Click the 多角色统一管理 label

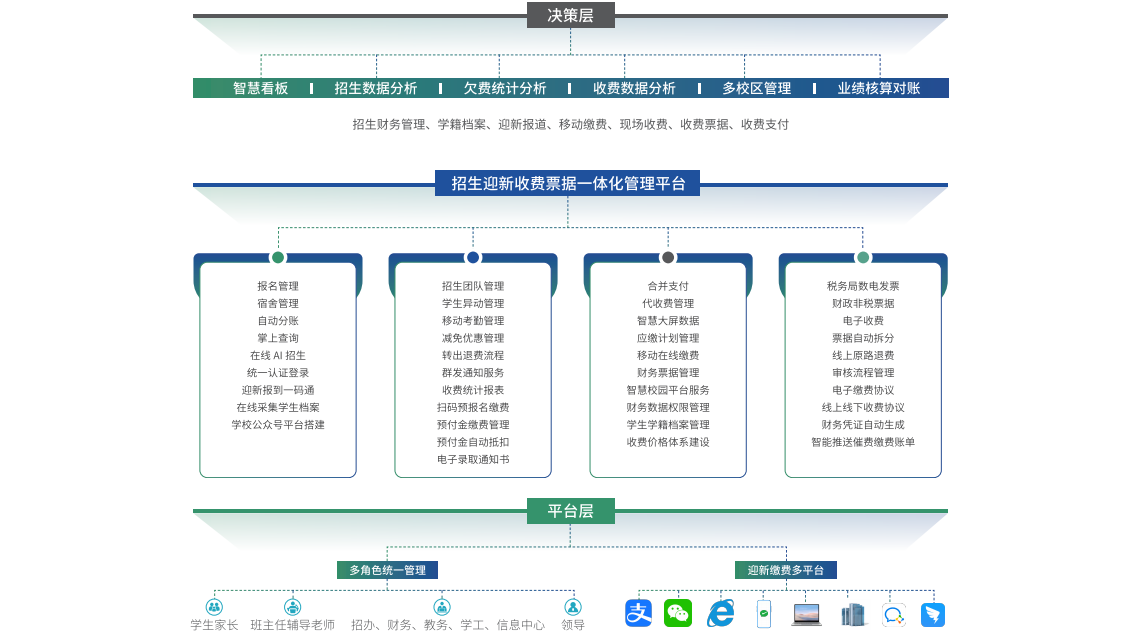point(387,570)
